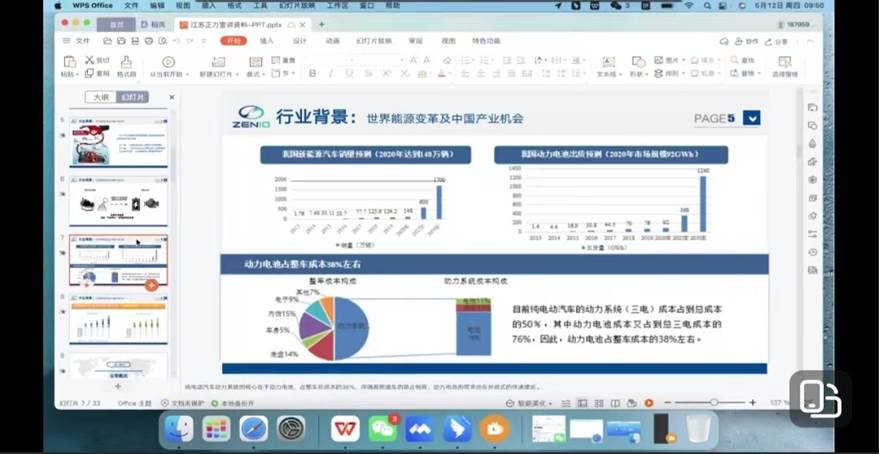Click zoom in plus button
The image size is (879, 454).
752,403
